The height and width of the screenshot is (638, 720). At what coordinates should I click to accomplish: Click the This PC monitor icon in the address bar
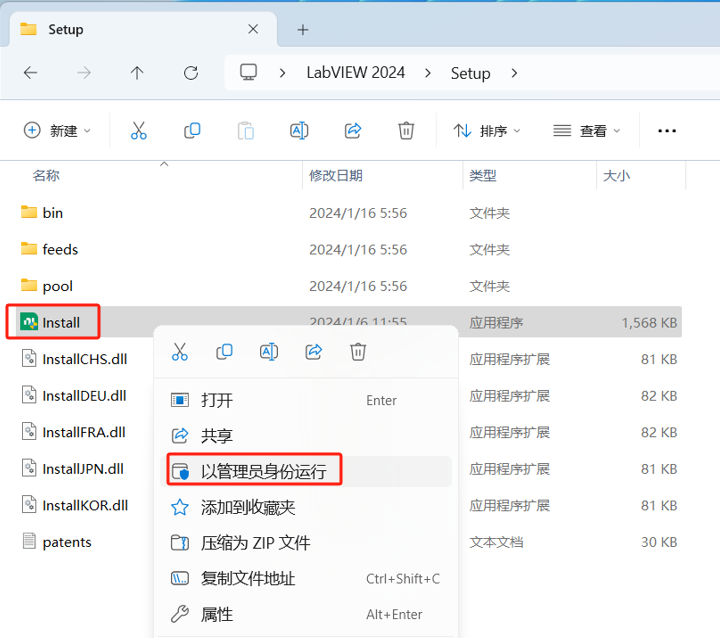click(248, 72)
